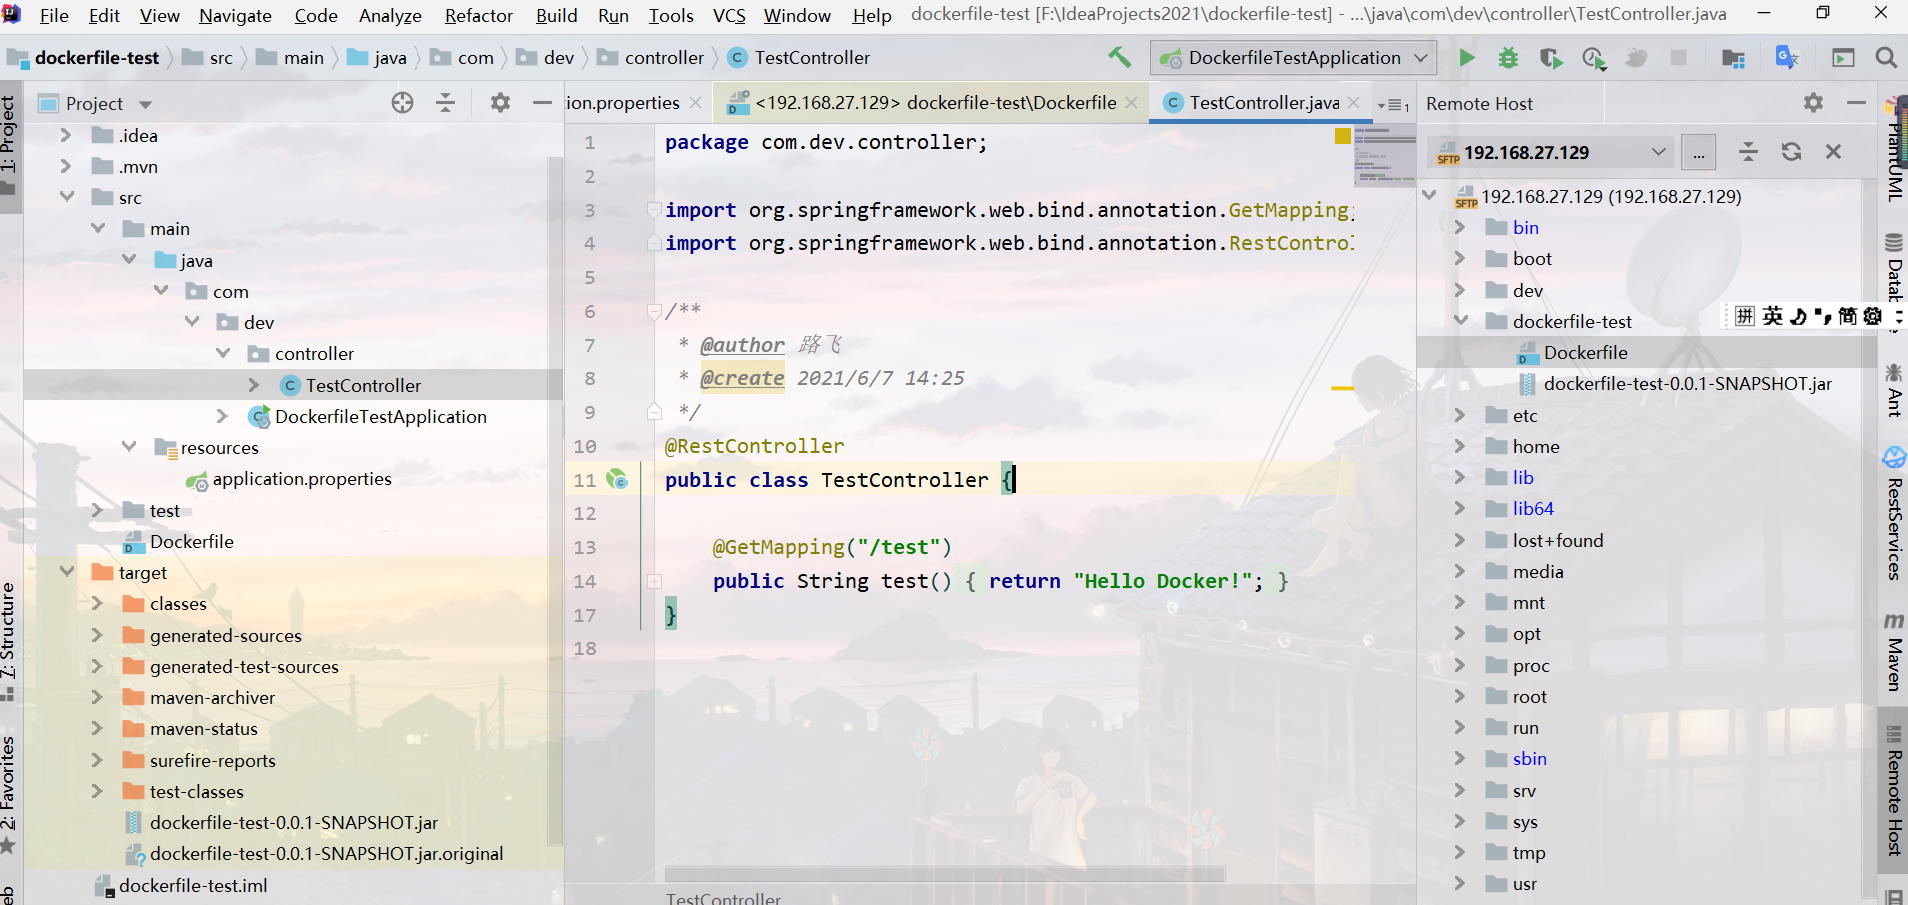This screenshot has width=1908, height=905.
Task: Toggle the PlantUML tool window
Action: point(1894,150)
